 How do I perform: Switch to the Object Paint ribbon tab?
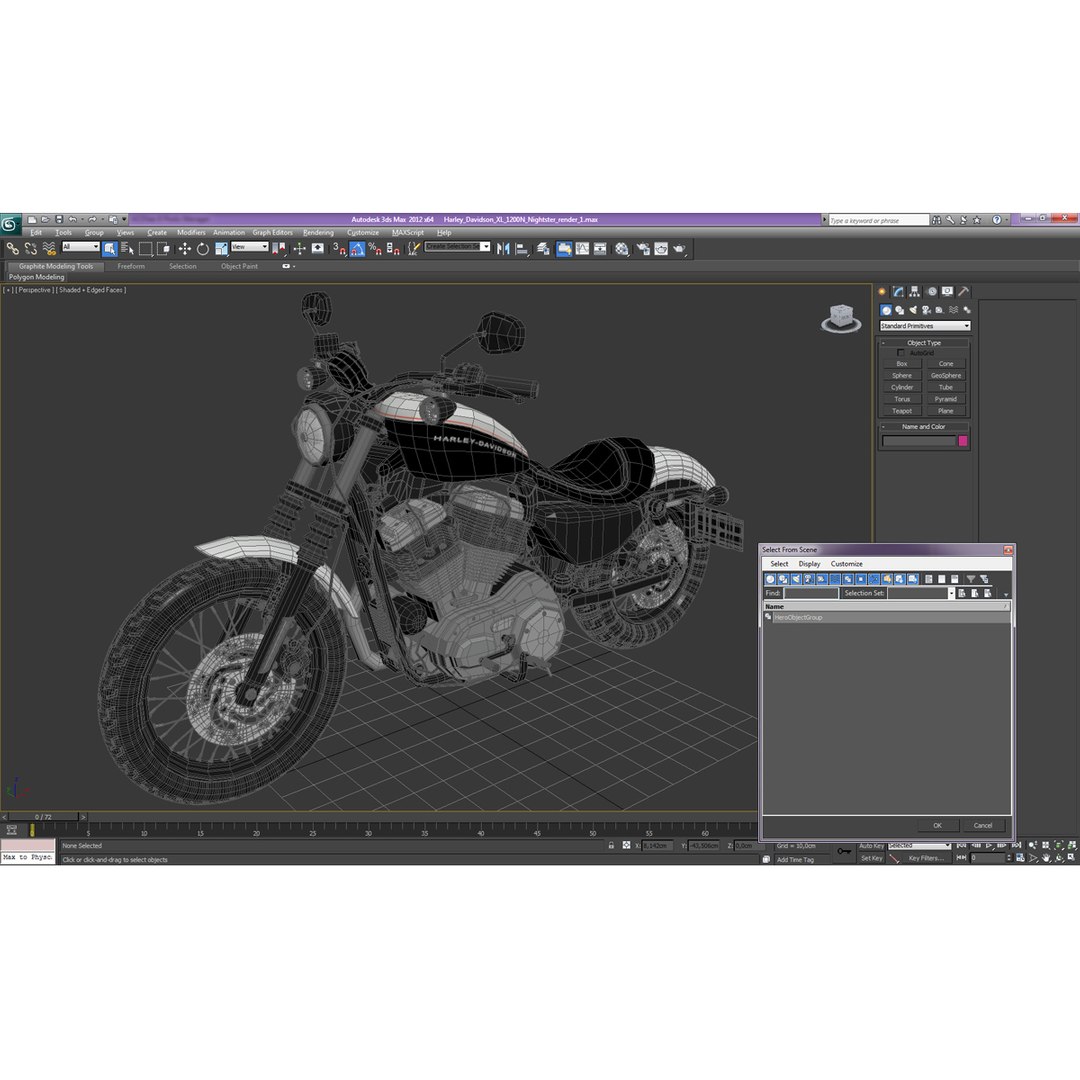tap(239, 266)
